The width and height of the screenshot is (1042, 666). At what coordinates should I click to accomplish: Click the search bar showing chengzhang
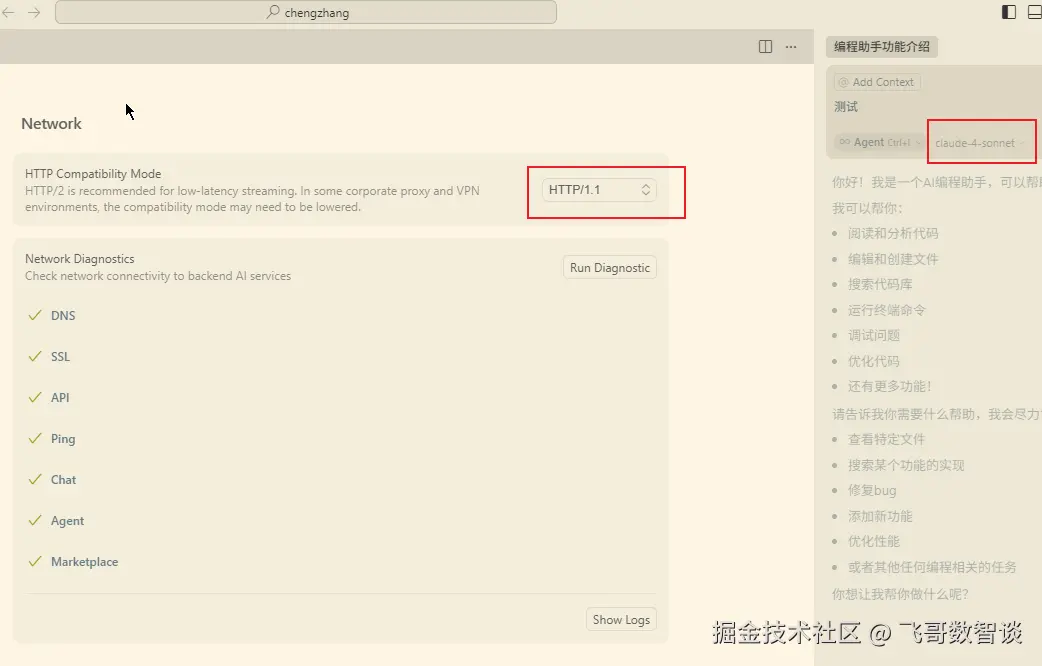306,12
